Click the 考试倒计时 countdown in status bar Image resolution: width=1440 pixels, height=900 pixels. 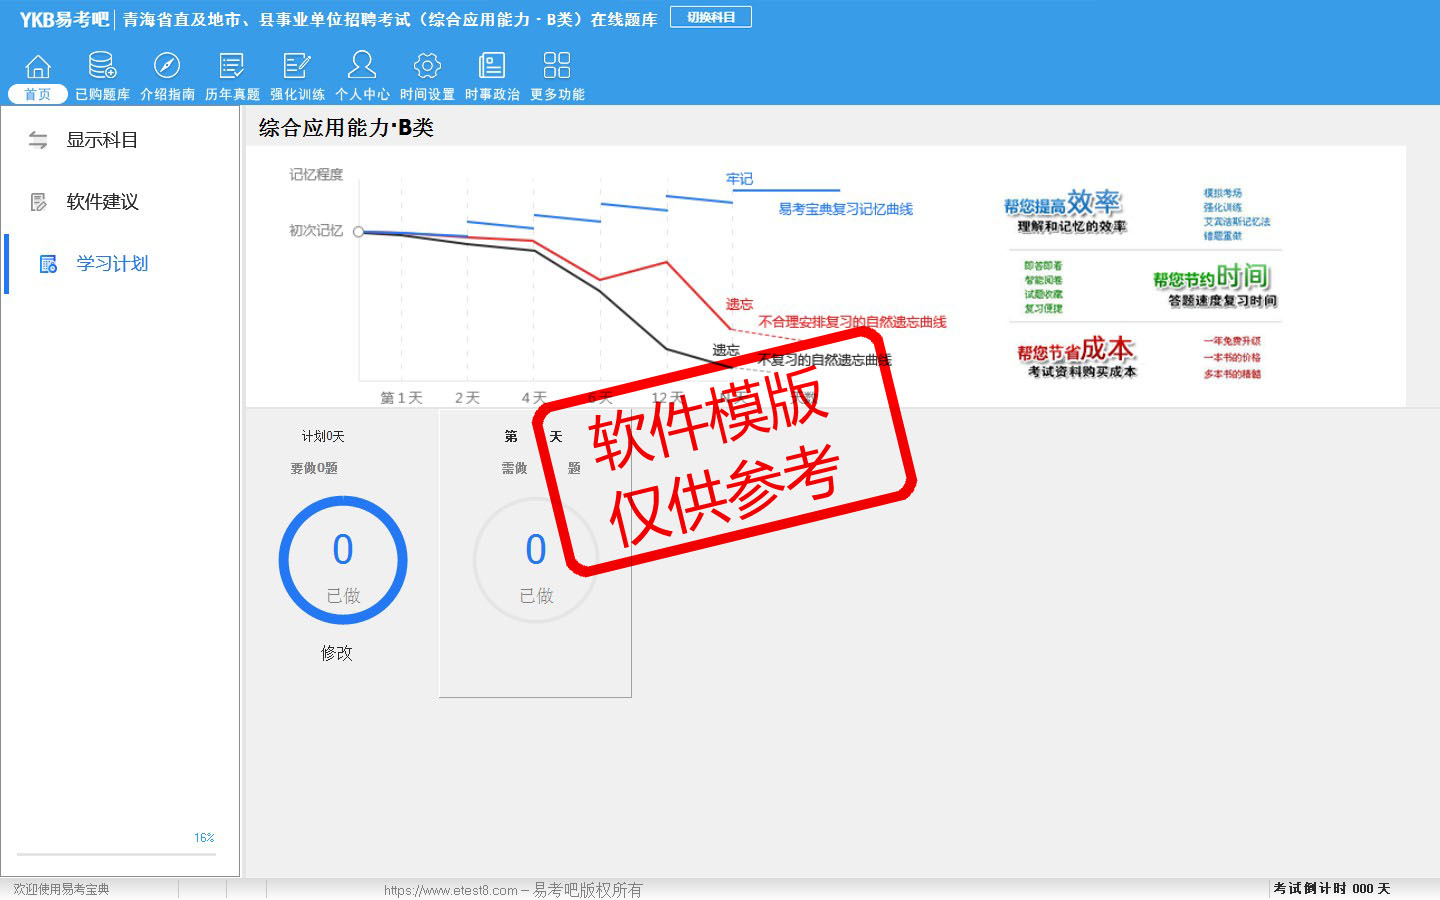click(1331, 888)
